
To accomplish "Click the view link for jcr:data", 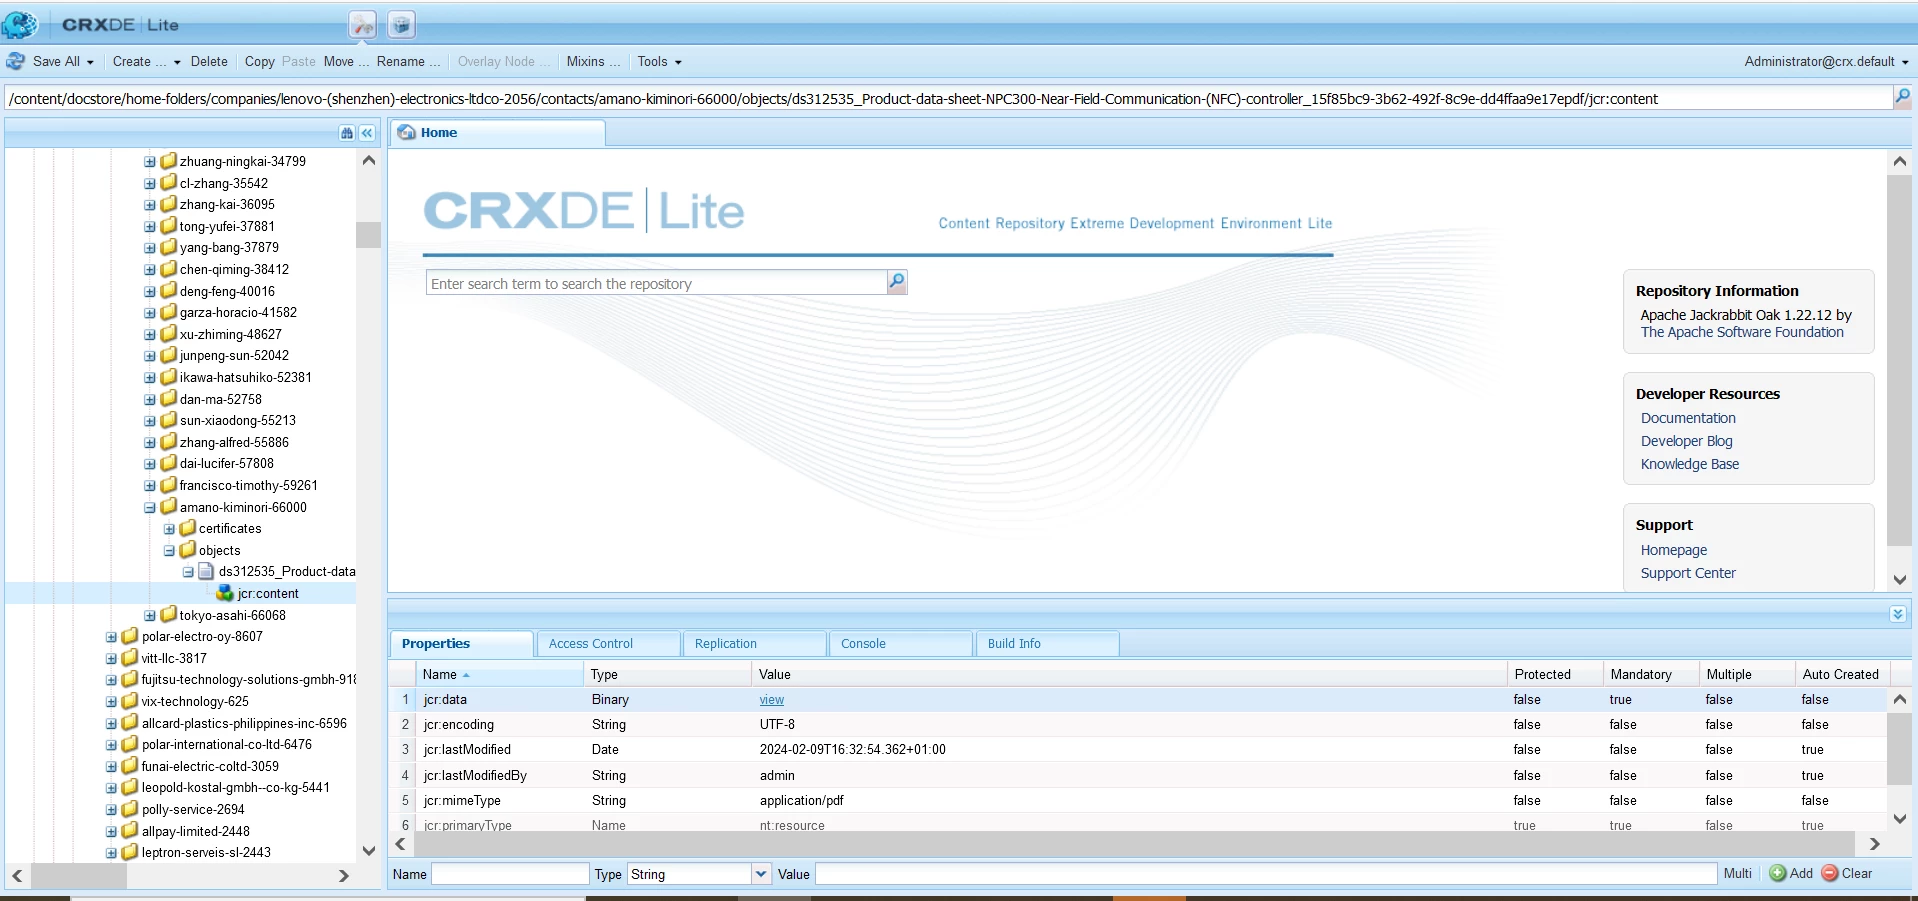I will pyautogui.click(x=772, y=700).
